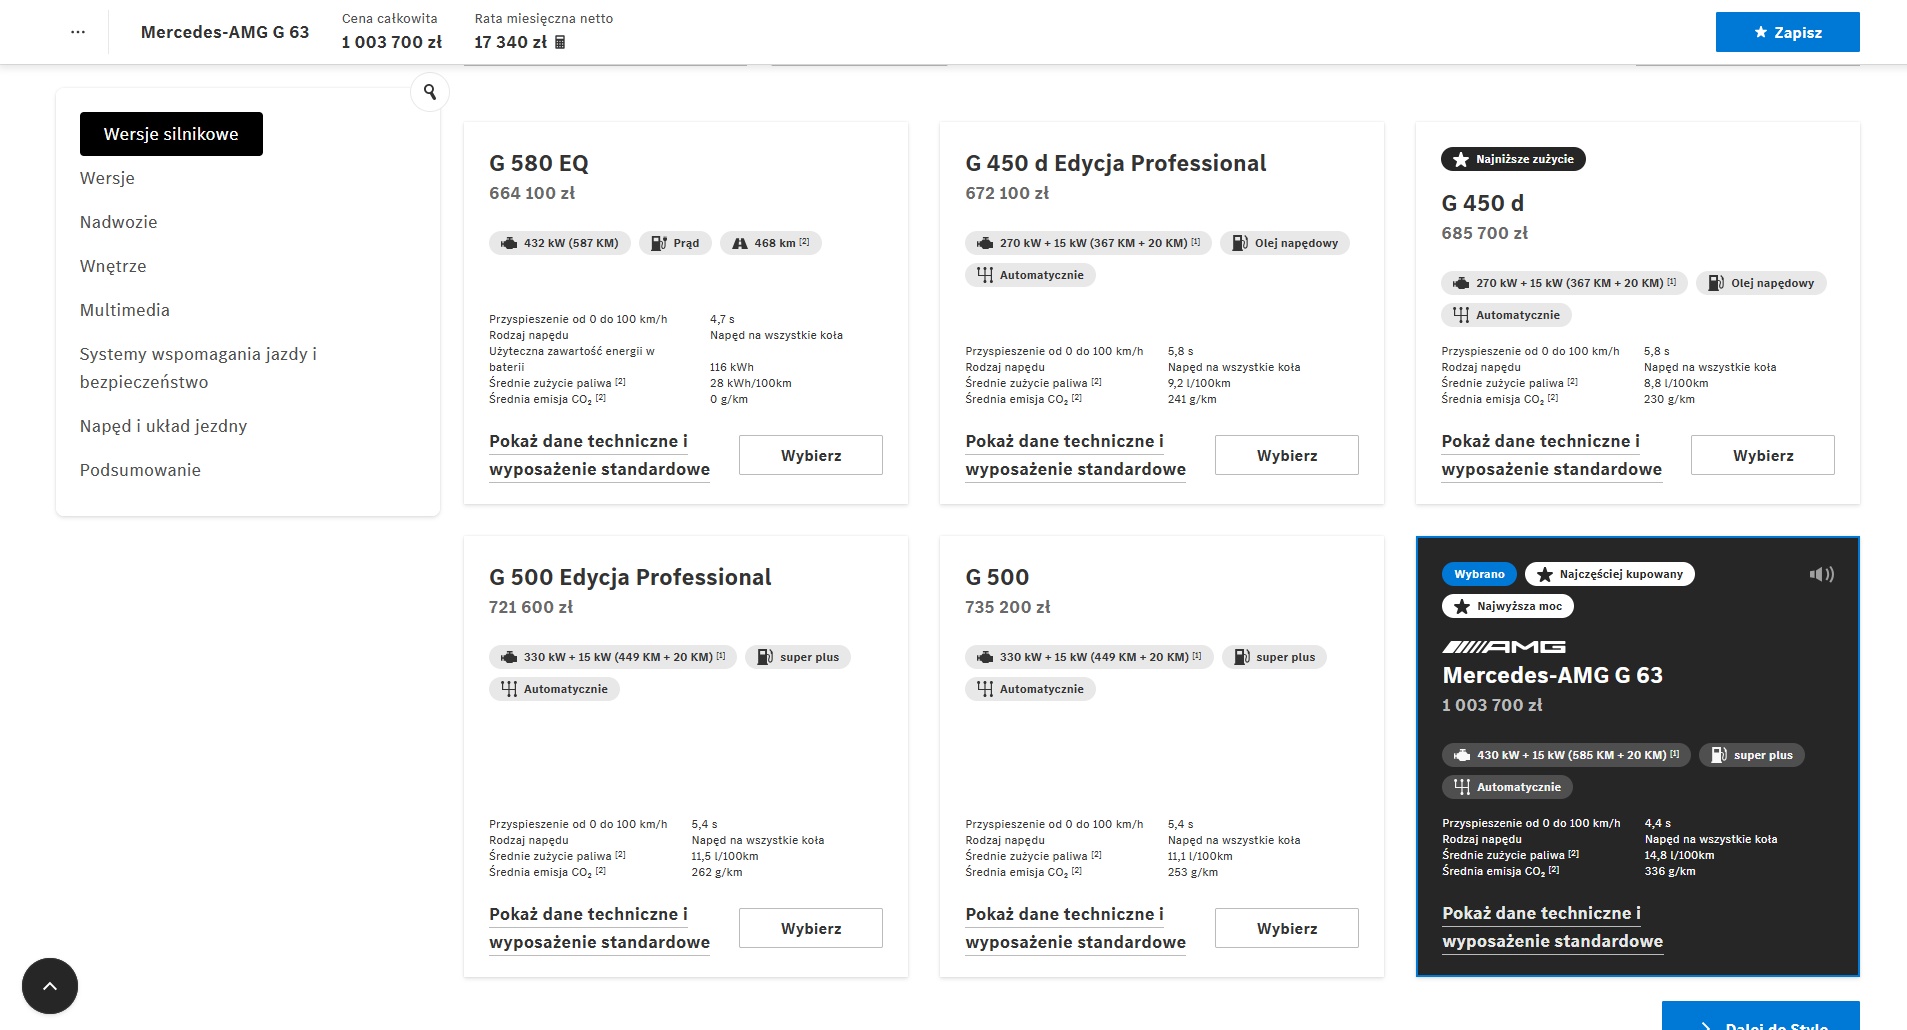
Task: Go to the Nadwozie section
Action: point(118,222)
